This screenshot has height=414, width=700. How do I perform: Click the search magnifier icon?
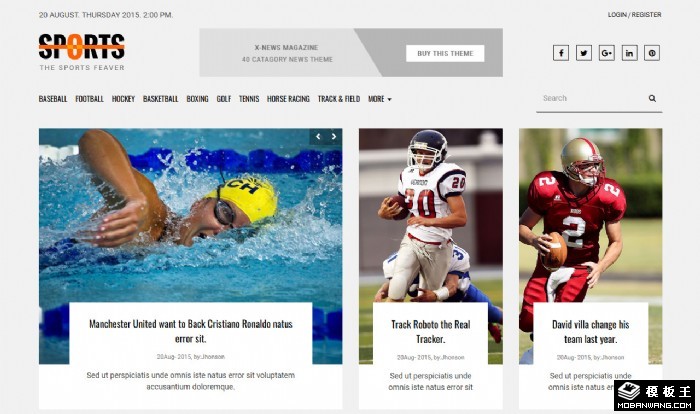click(652, 98)
